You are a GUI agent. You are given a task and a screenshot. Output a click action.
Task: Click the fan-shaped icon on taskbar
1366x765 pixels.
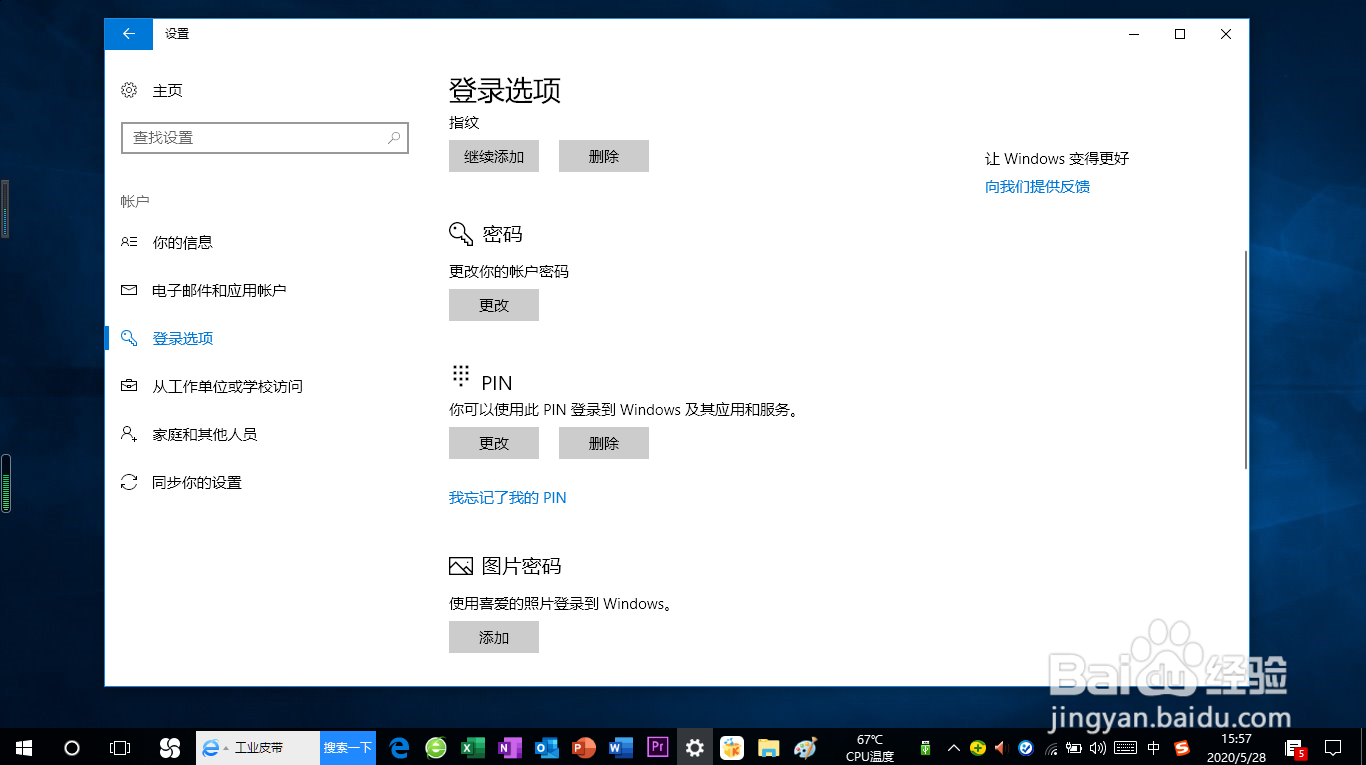(x=169, y=747)
